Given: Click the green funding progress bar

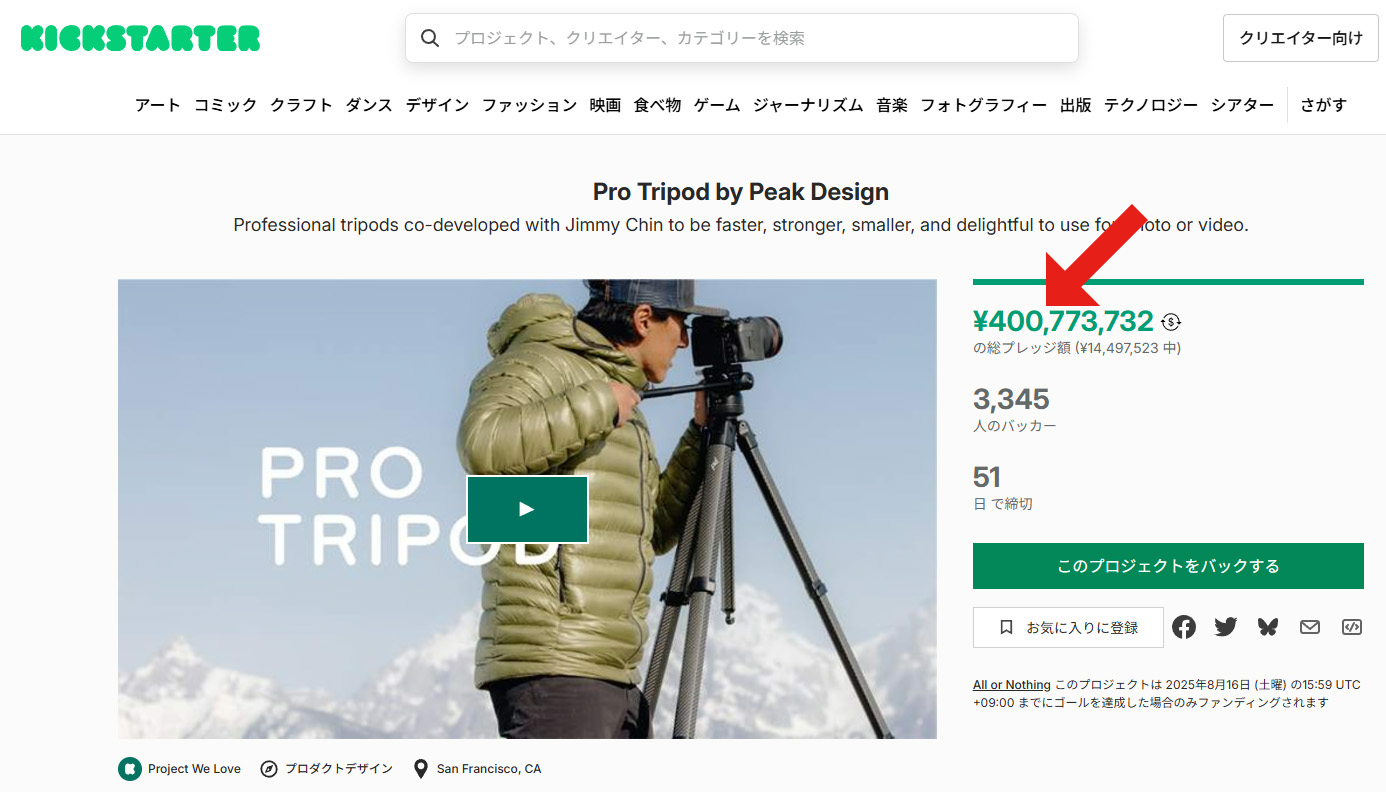Looking at the screenshot, I should tap(1168, 282).
